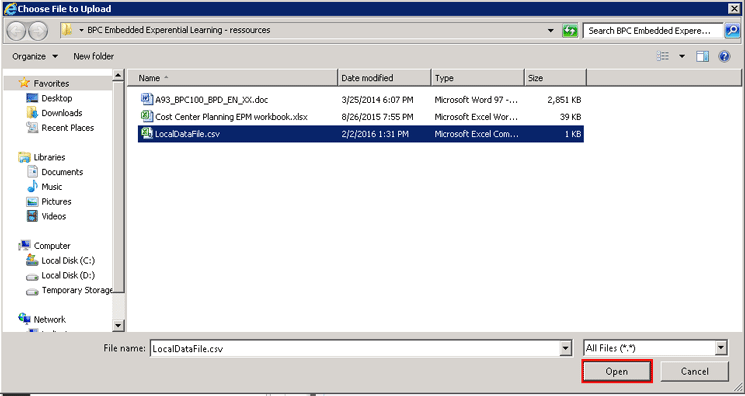745x396 pixels.
Task: Click the navigation pane scroll down arrow
Action: [x=118, y=325]
